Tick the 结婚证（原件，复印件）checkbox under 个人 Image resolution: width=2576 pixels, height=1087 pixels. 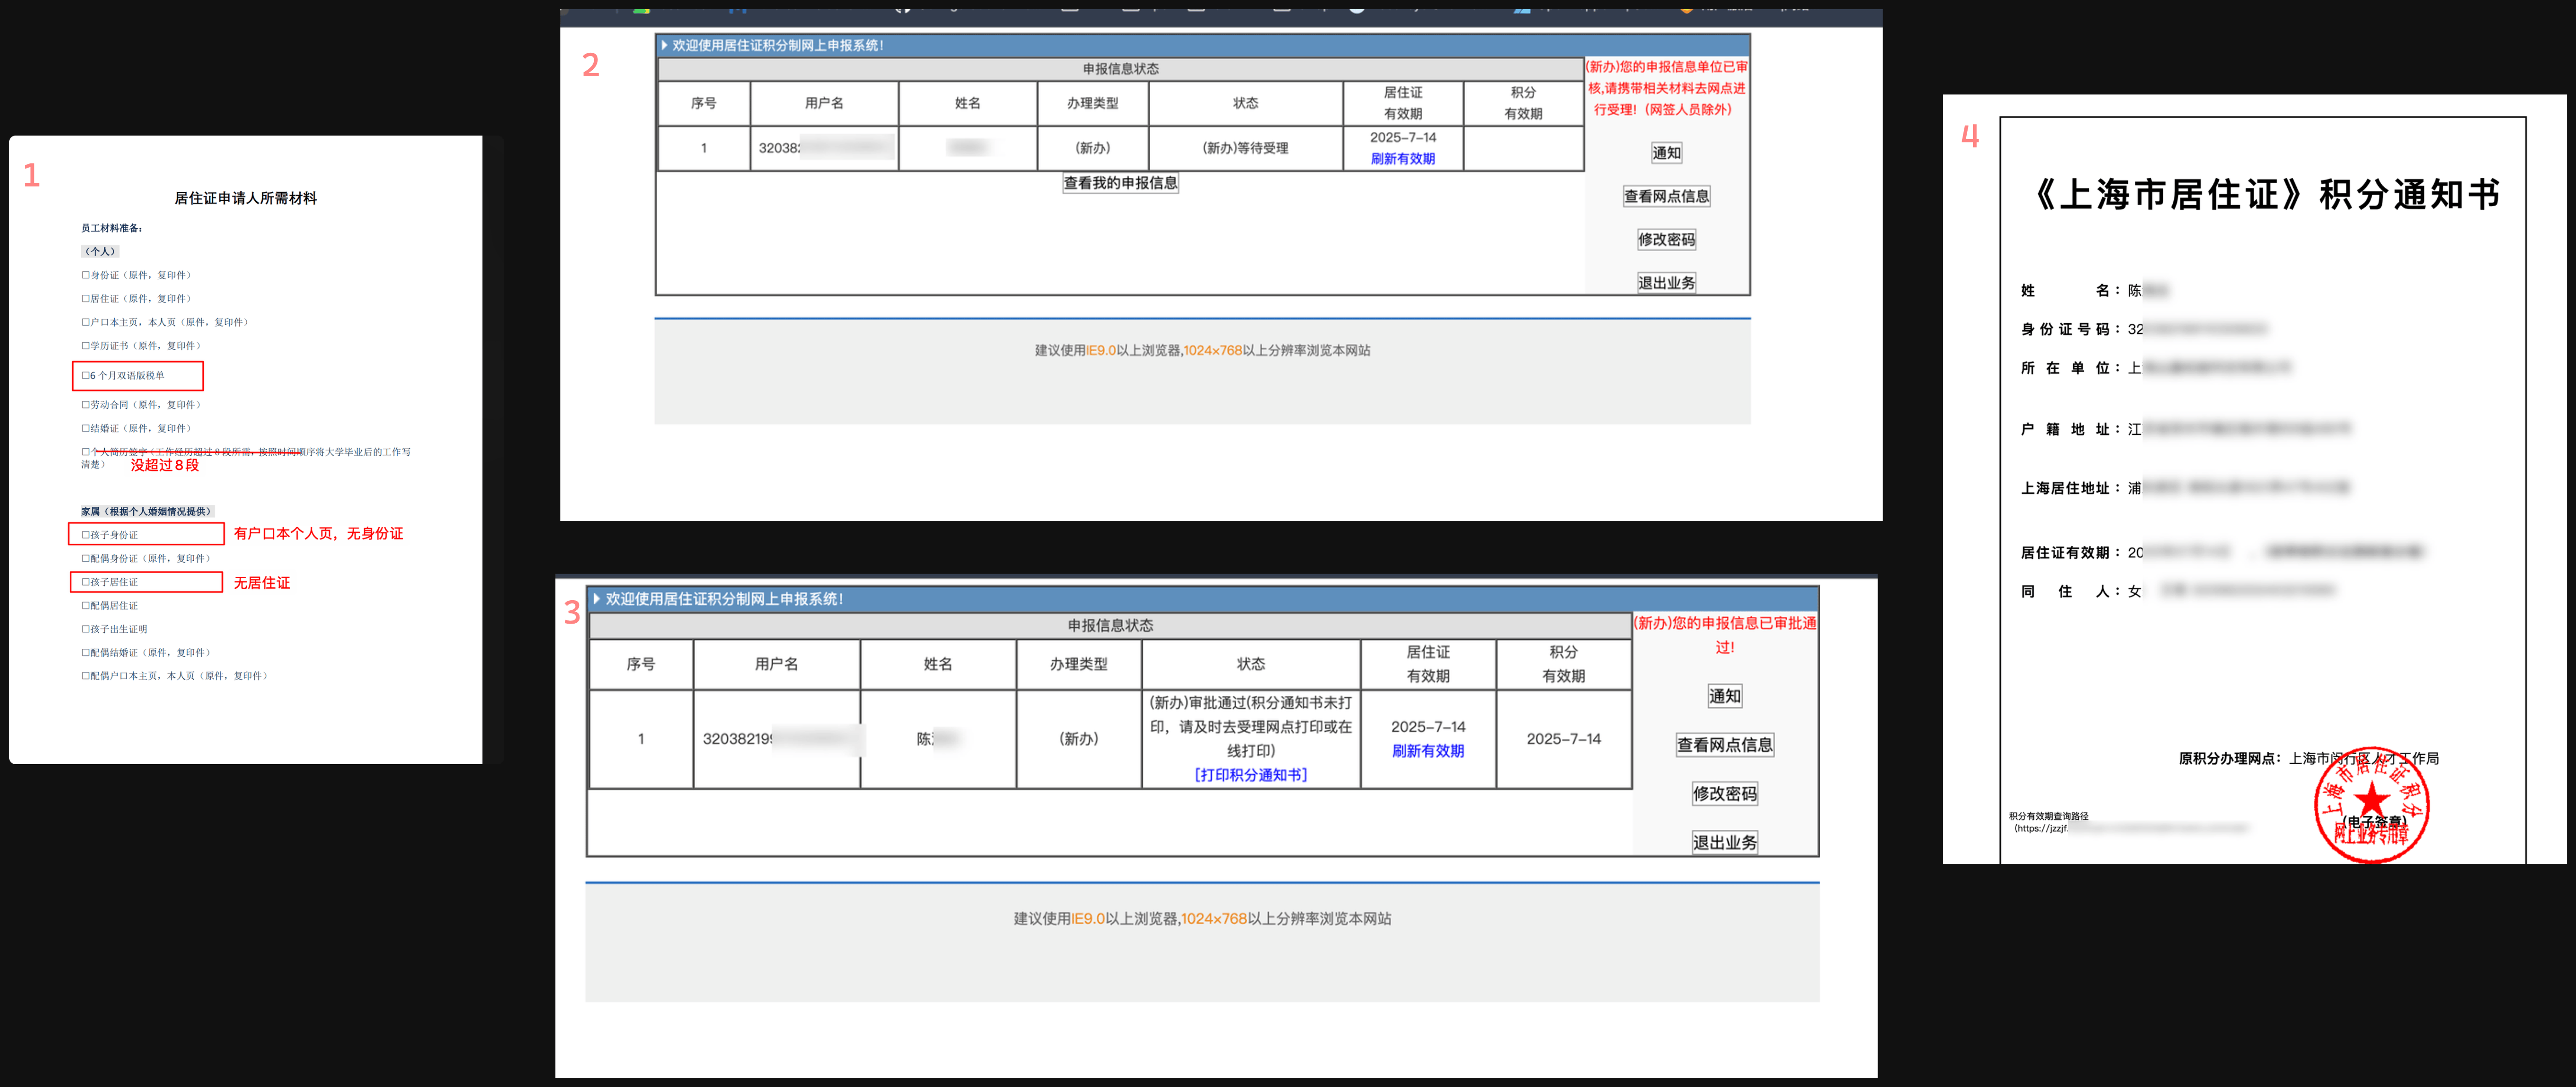pos(86,428)
